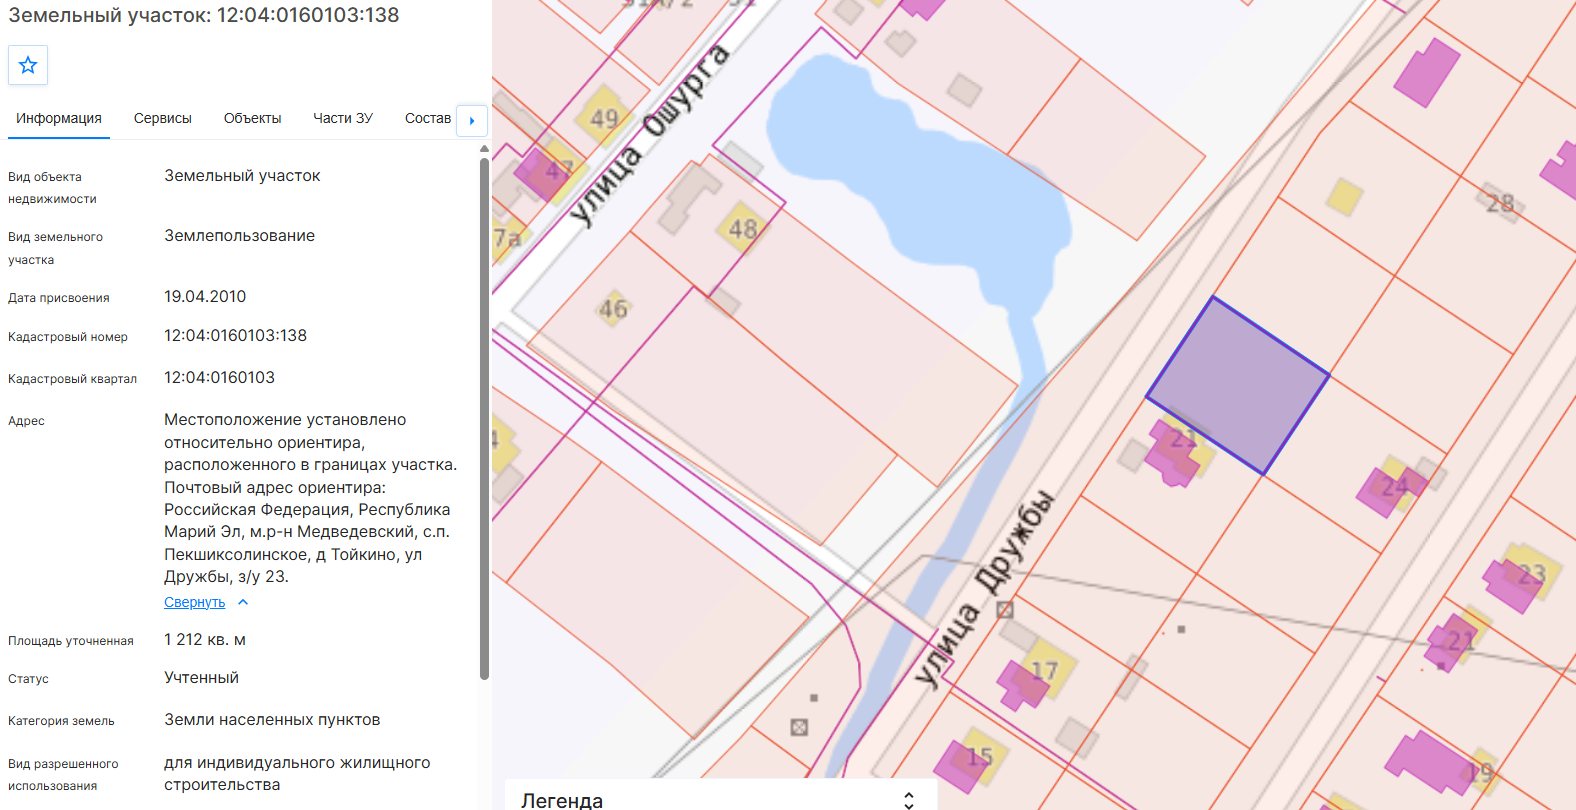Select building number 48 on map
The width and height of the screenshot is (1576, 810).
742,229
